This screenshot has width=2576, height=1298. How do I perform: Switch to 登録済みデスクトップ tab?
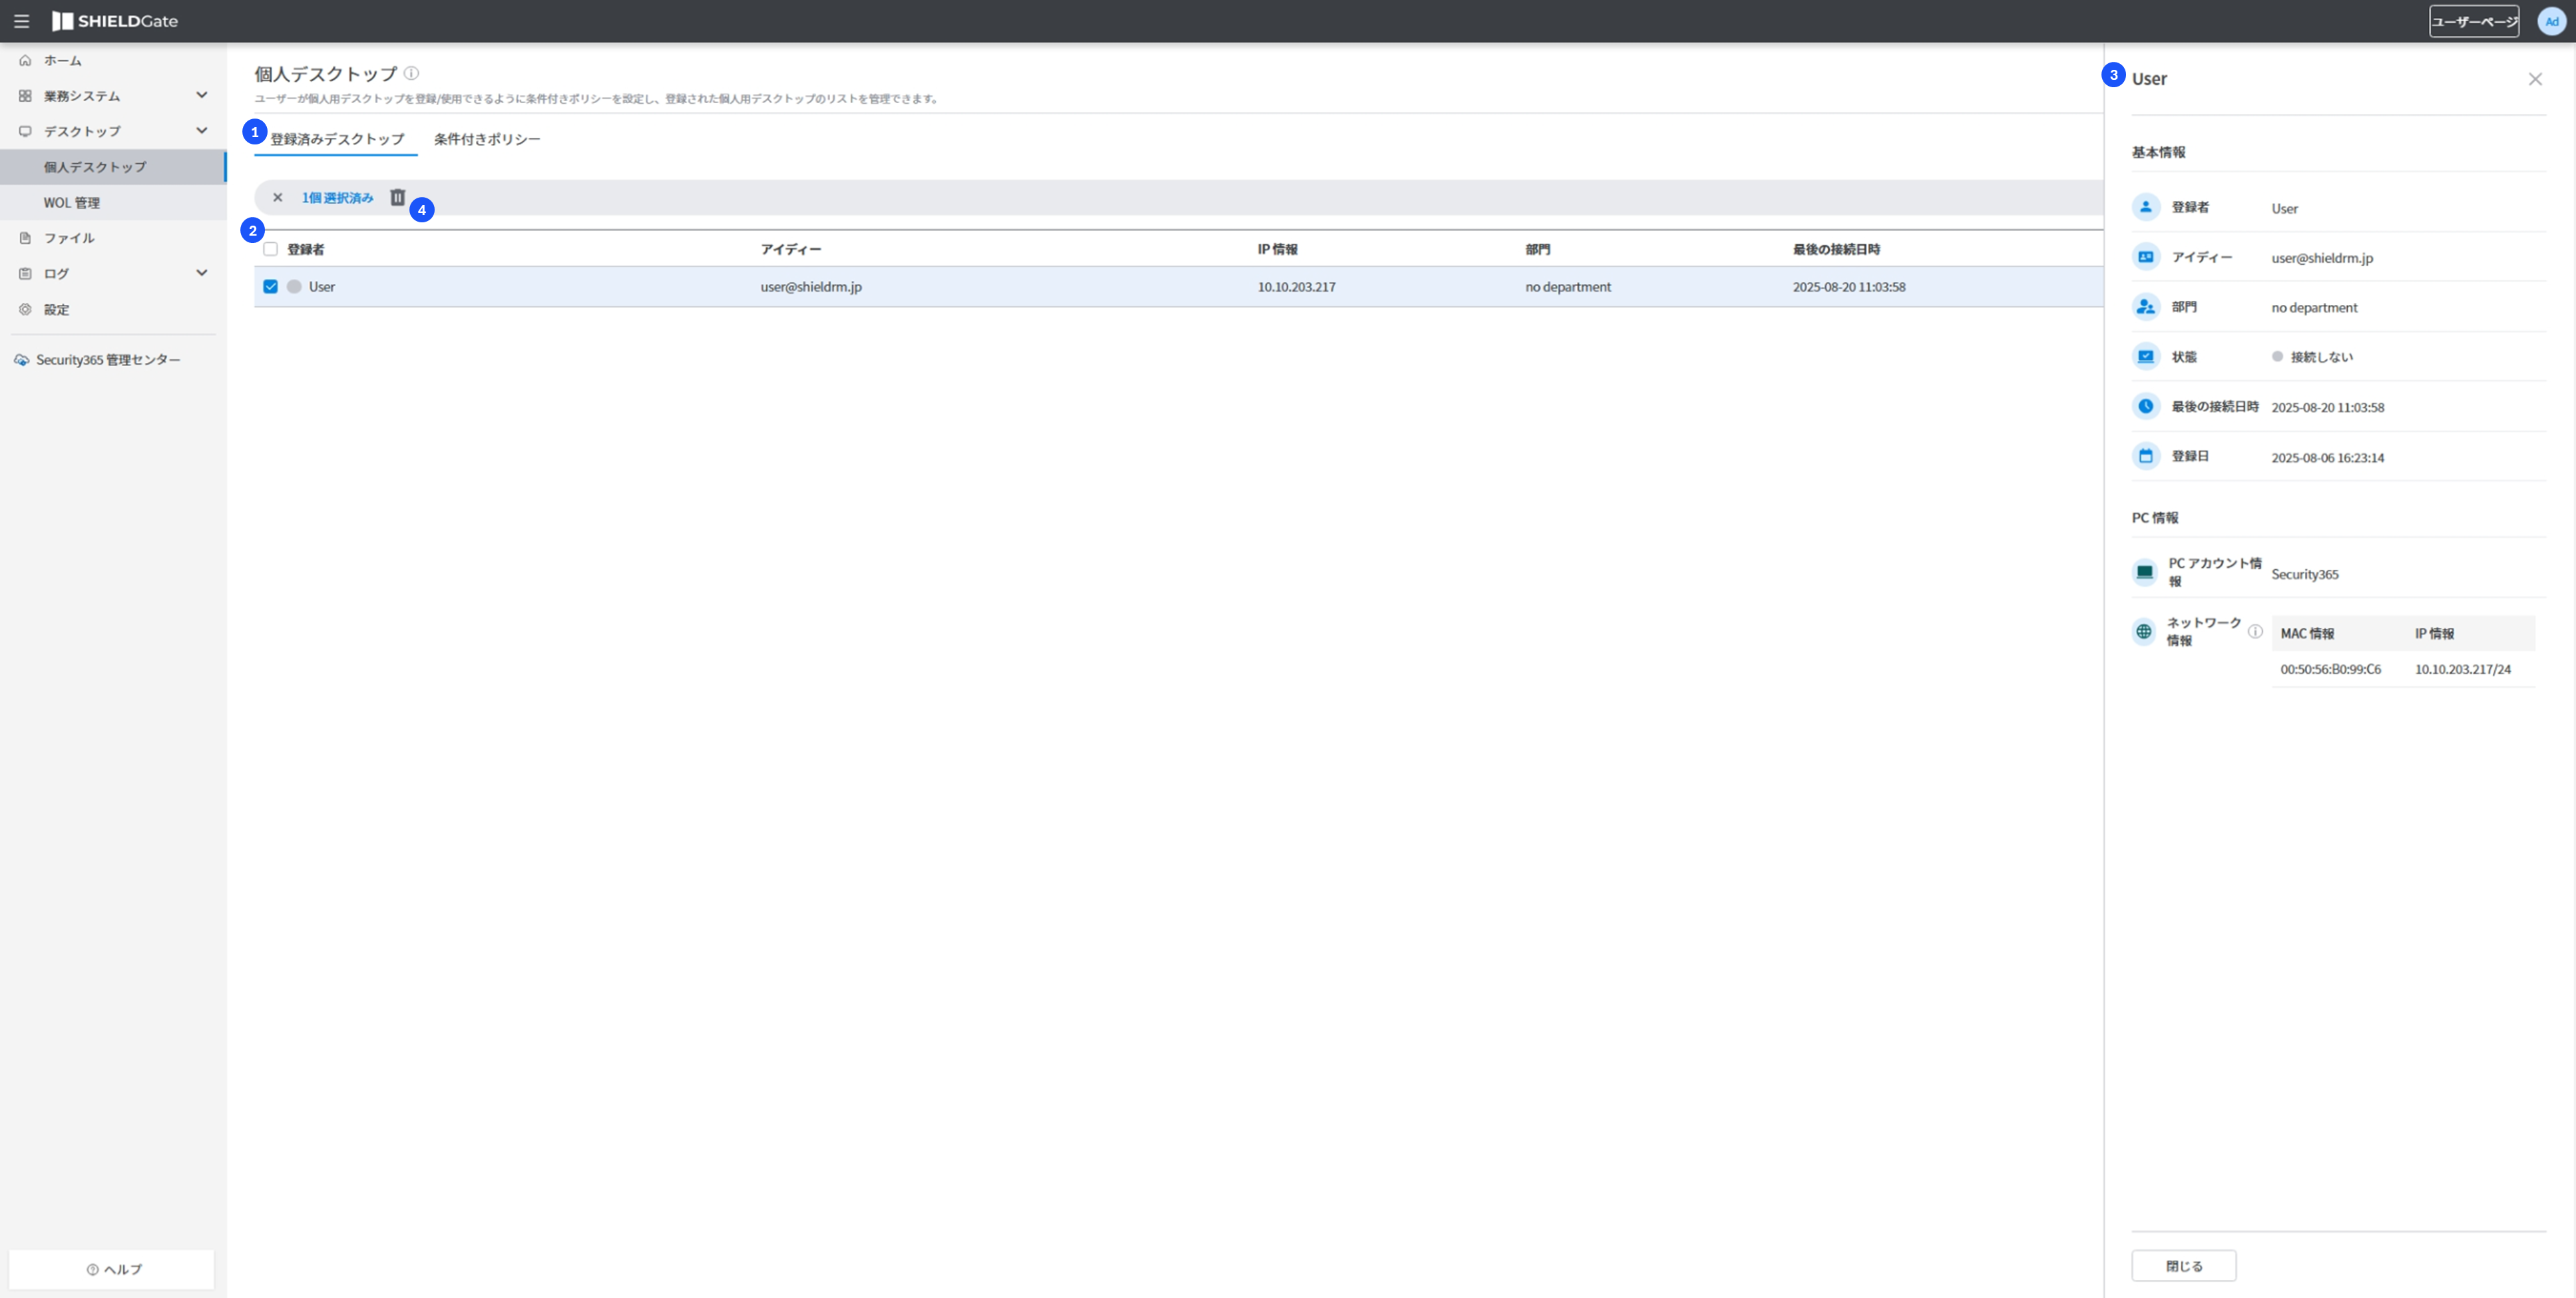(x=337, y=139)
